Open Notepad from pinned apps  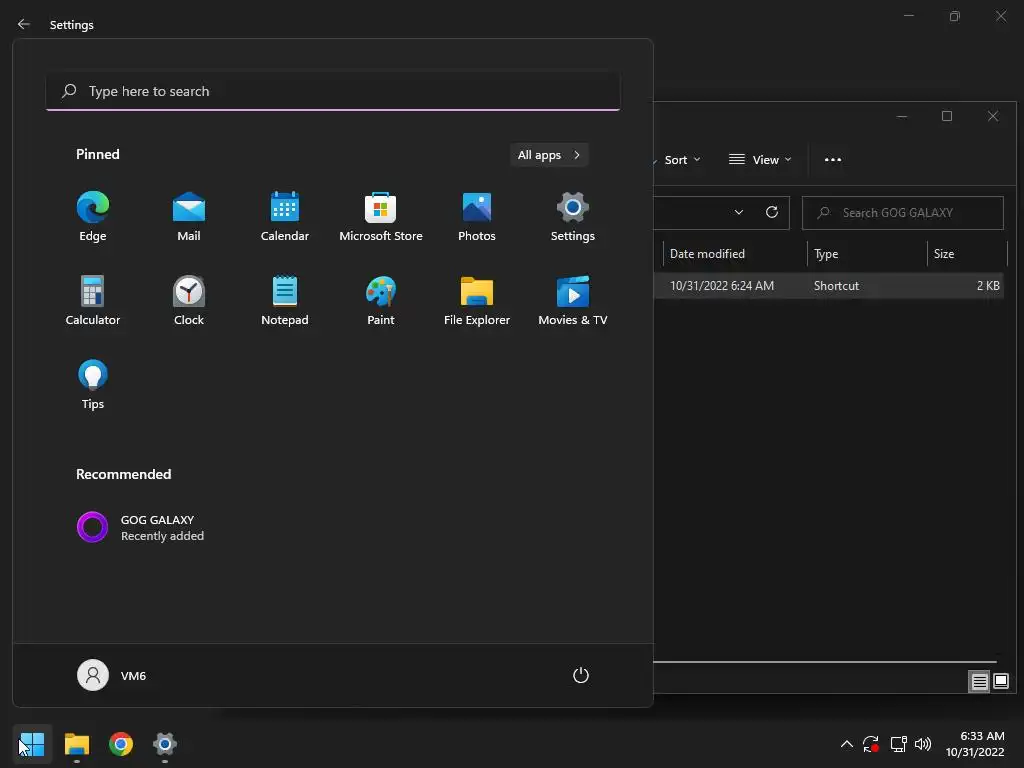point(285,301)
